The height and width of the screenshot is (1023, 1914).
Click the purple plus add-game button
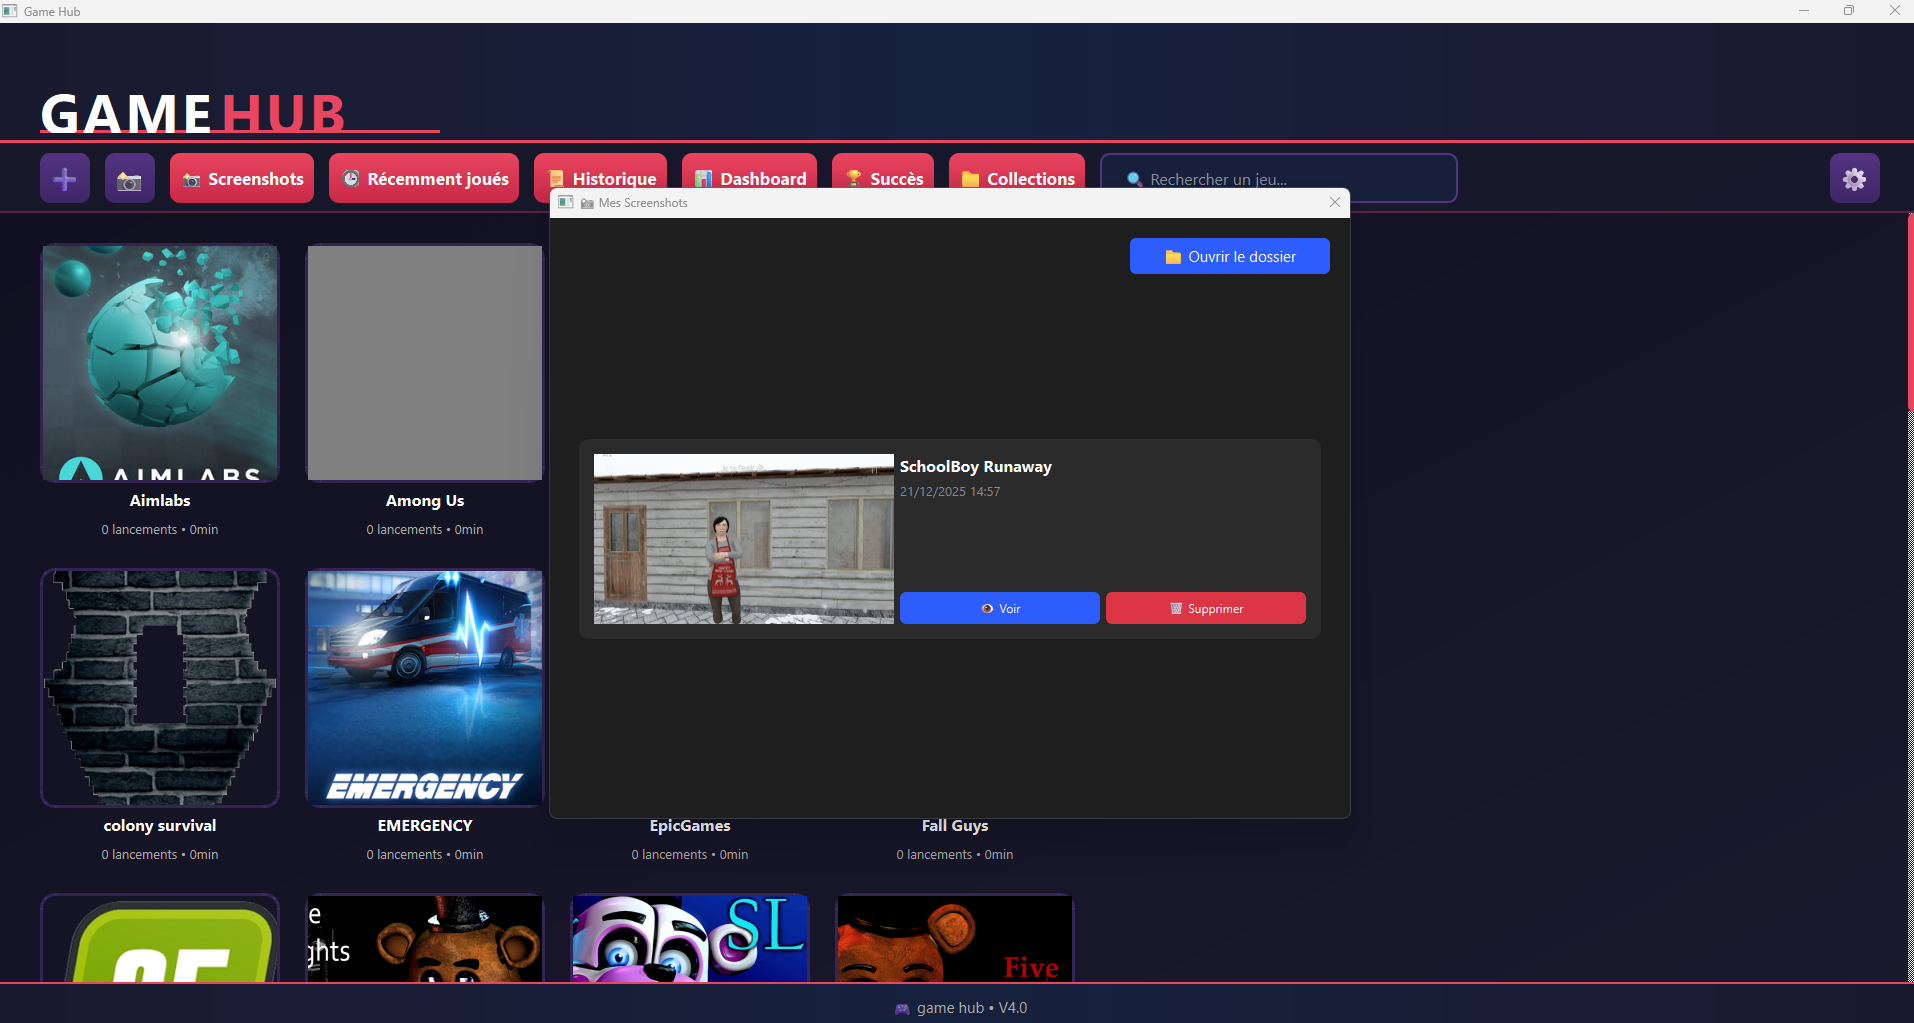click(65, 178)
